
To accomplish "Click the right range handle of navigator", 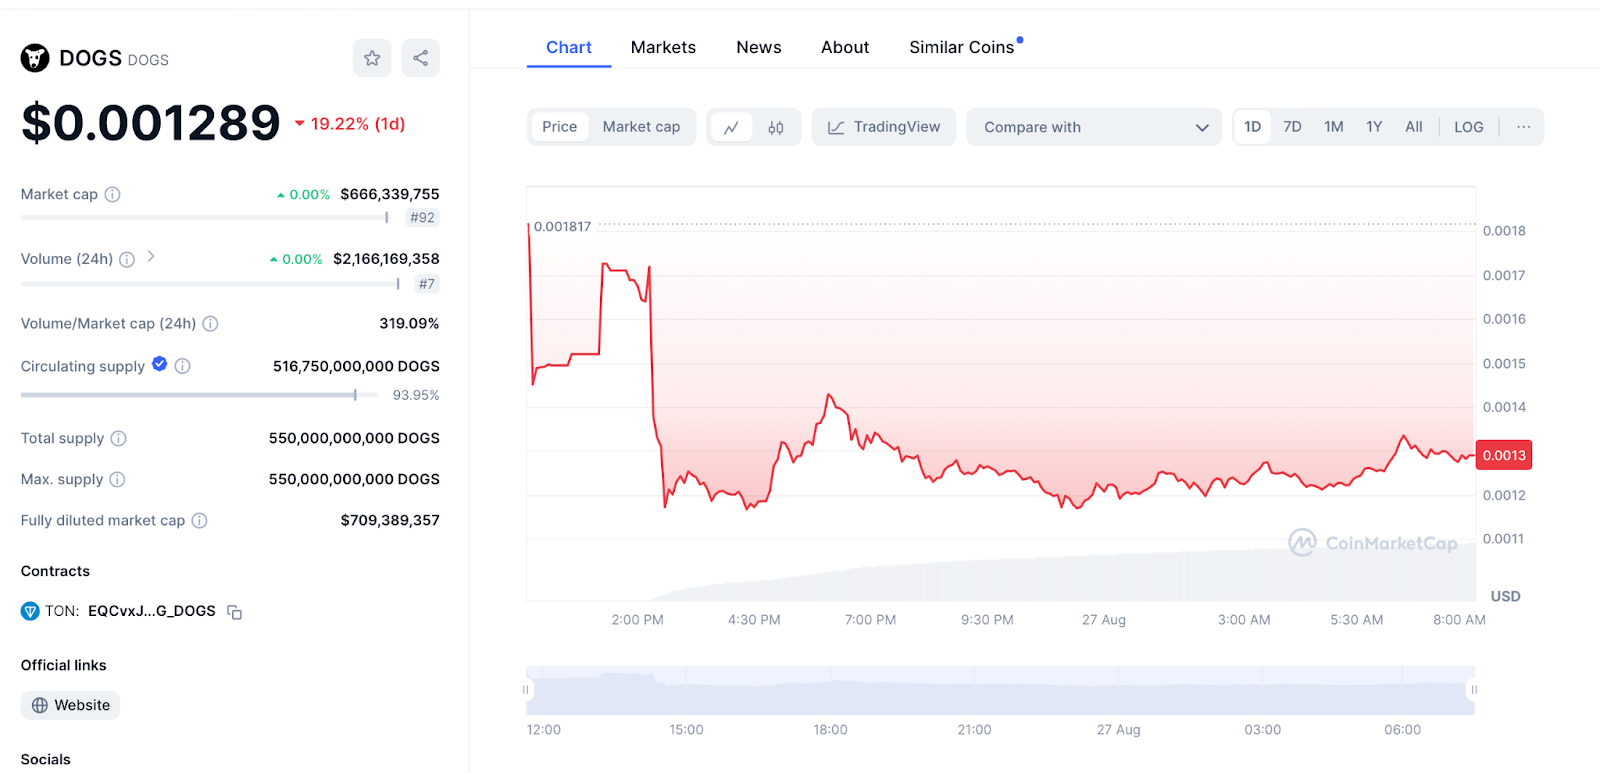I will (x=1474, y=690).
